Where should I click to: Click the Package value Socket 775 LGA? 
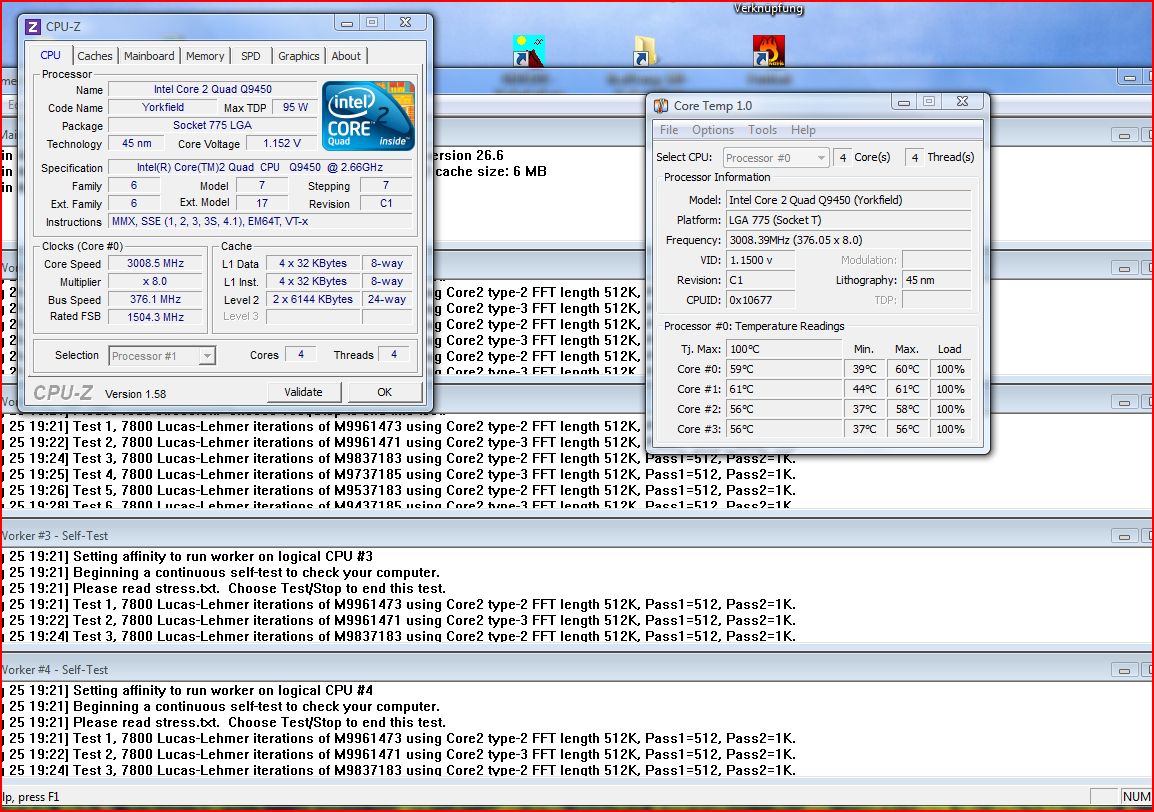click(x=213, y=125)
